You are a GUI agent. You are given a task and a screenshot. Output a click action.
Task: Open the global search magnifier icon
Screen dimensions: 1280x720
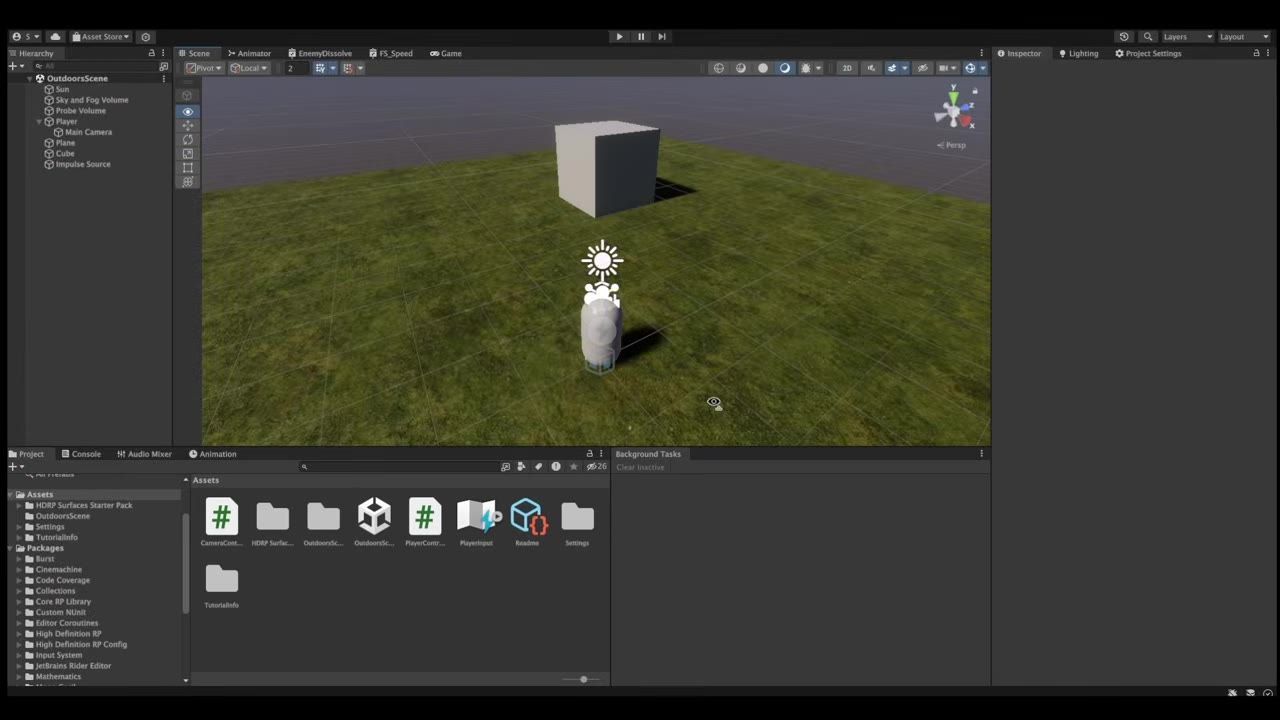click(1148, 37)
